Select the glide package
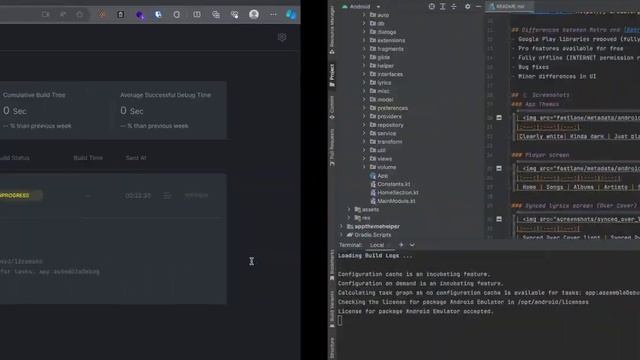640x360 pixels. tap(380, 57)
